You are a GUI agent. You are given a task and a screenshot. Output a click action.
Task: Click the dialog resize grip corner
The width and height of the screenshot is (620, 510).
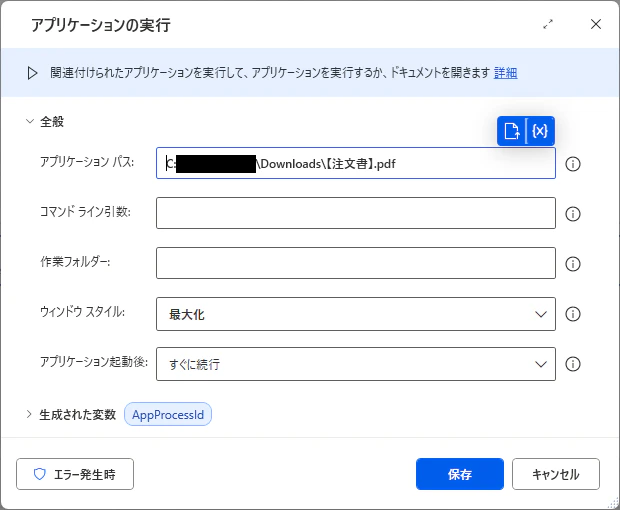click(x=613, y=503)
